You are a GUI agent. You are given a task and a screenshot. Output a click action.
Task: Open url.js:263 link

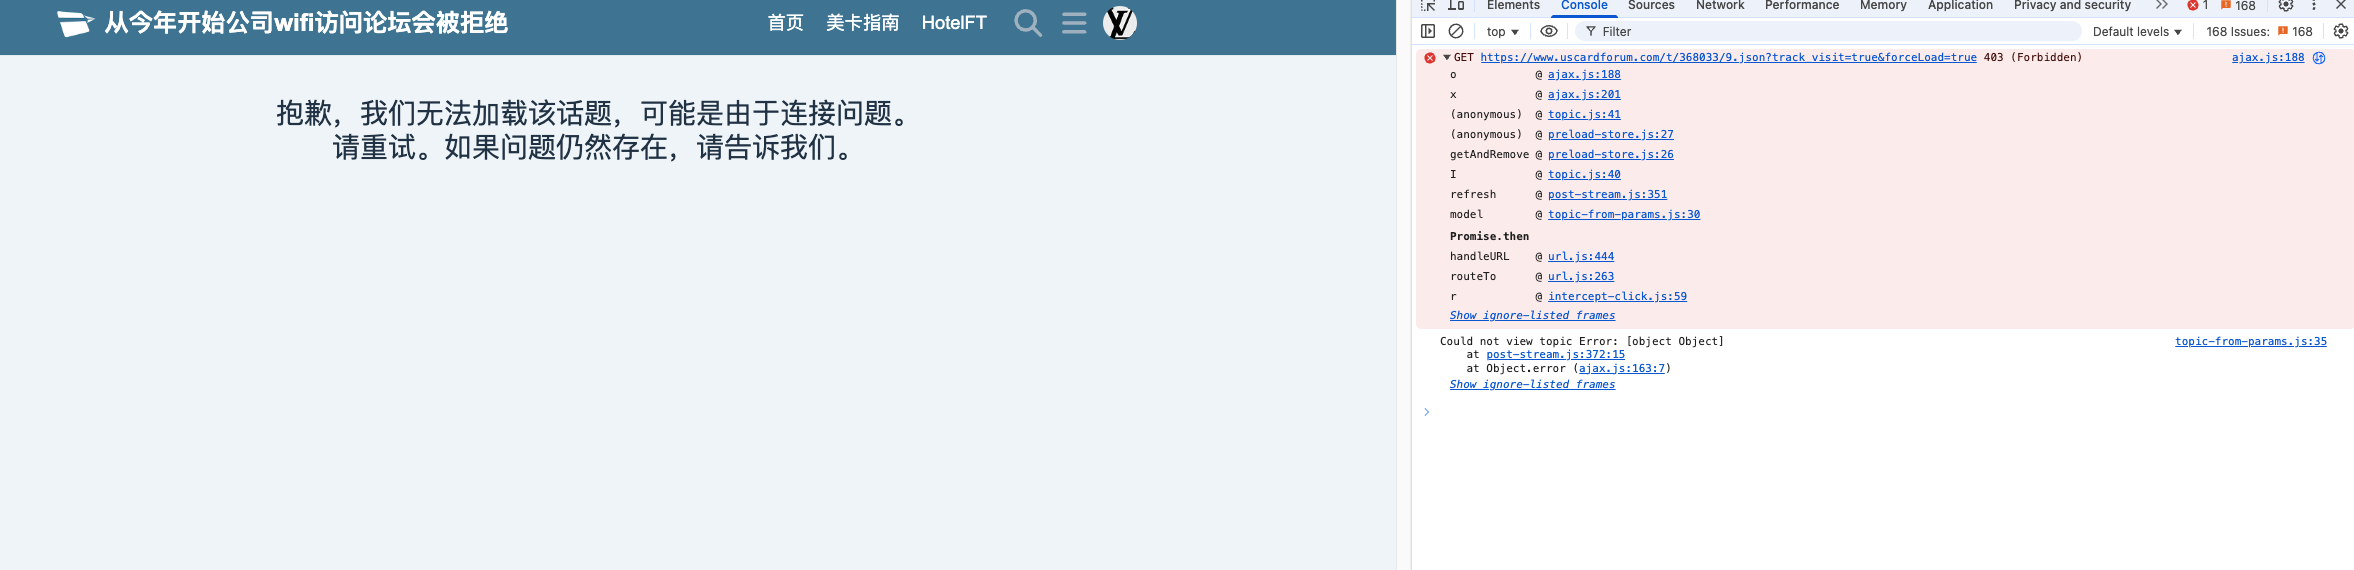[1581, 277]
